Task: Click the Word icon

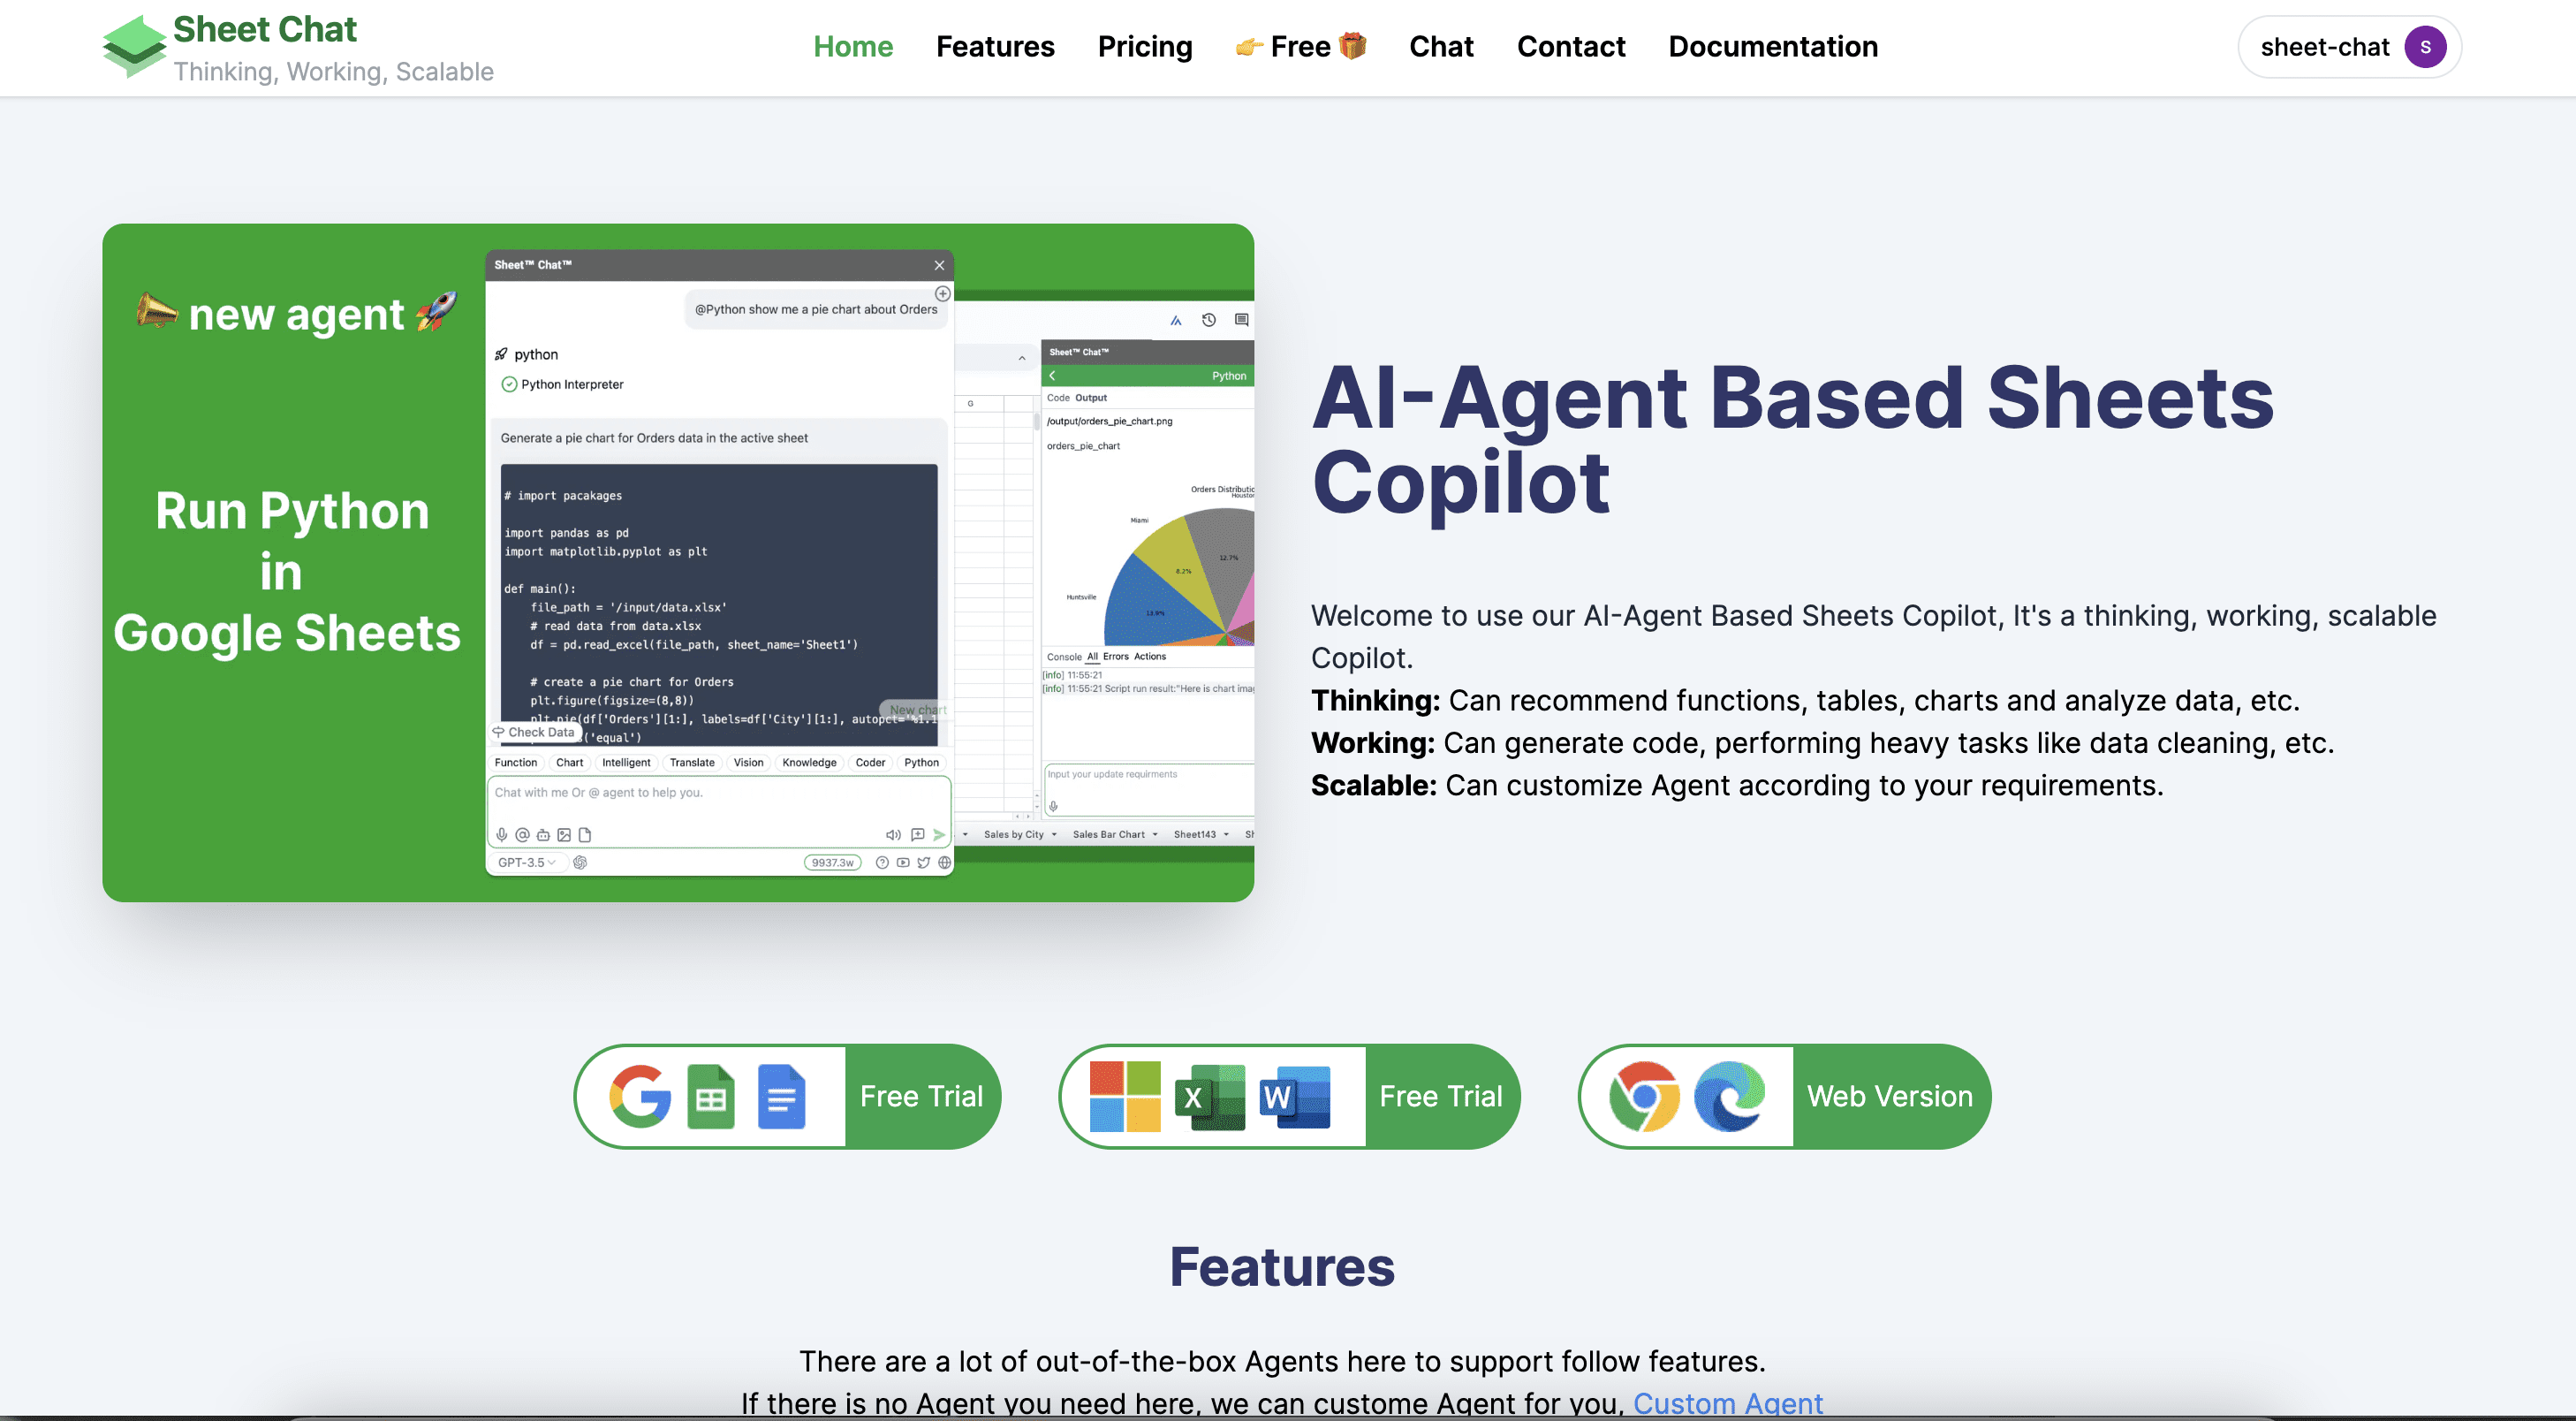Action: (x=1294, y=1097)
